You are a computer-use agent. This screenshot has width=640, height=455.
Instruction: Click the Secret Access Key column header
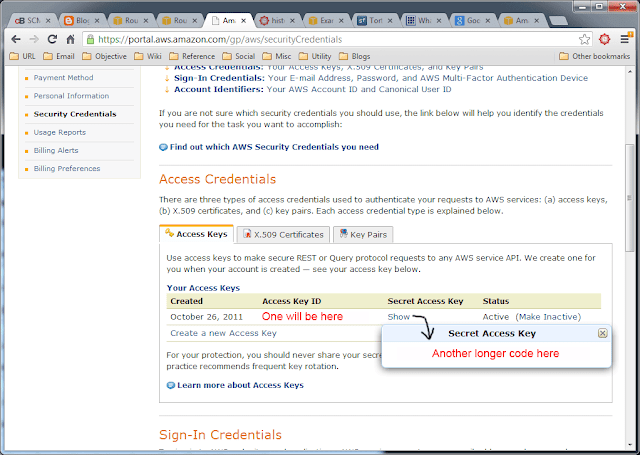[x=425, y=301]
